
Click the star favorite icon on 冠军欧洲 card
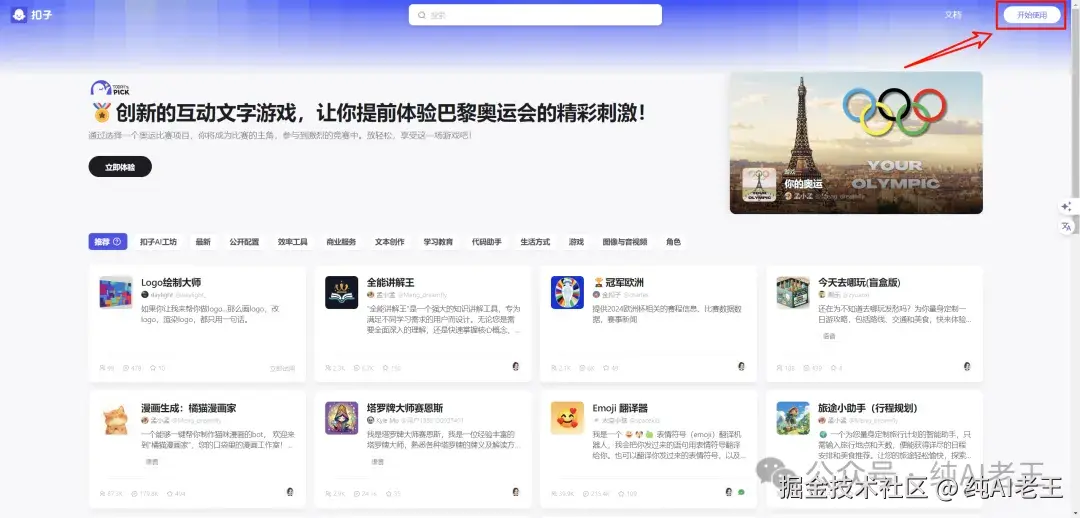605,368
